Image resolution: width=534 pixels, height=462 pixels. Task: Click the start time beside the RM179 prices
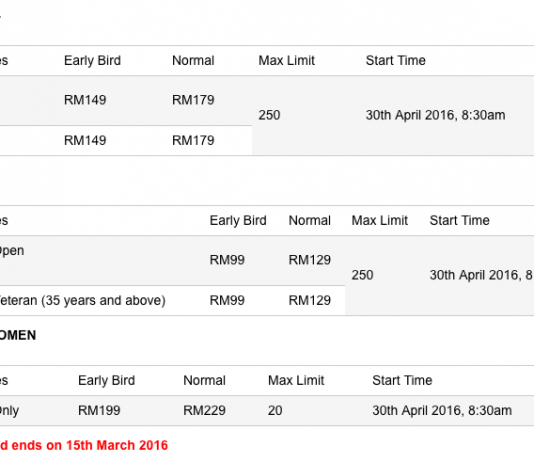coord(435,115)
